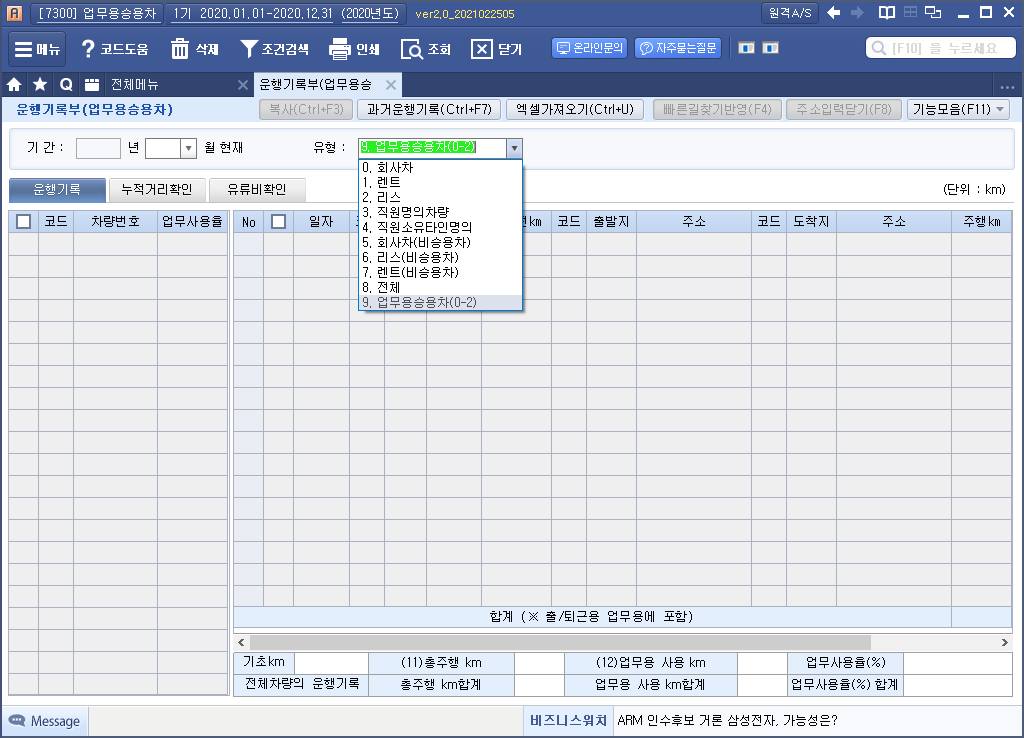The height and width of the screenshot is (738, 1024).
Task: Open favorites star icon
Action: (40, 84)
